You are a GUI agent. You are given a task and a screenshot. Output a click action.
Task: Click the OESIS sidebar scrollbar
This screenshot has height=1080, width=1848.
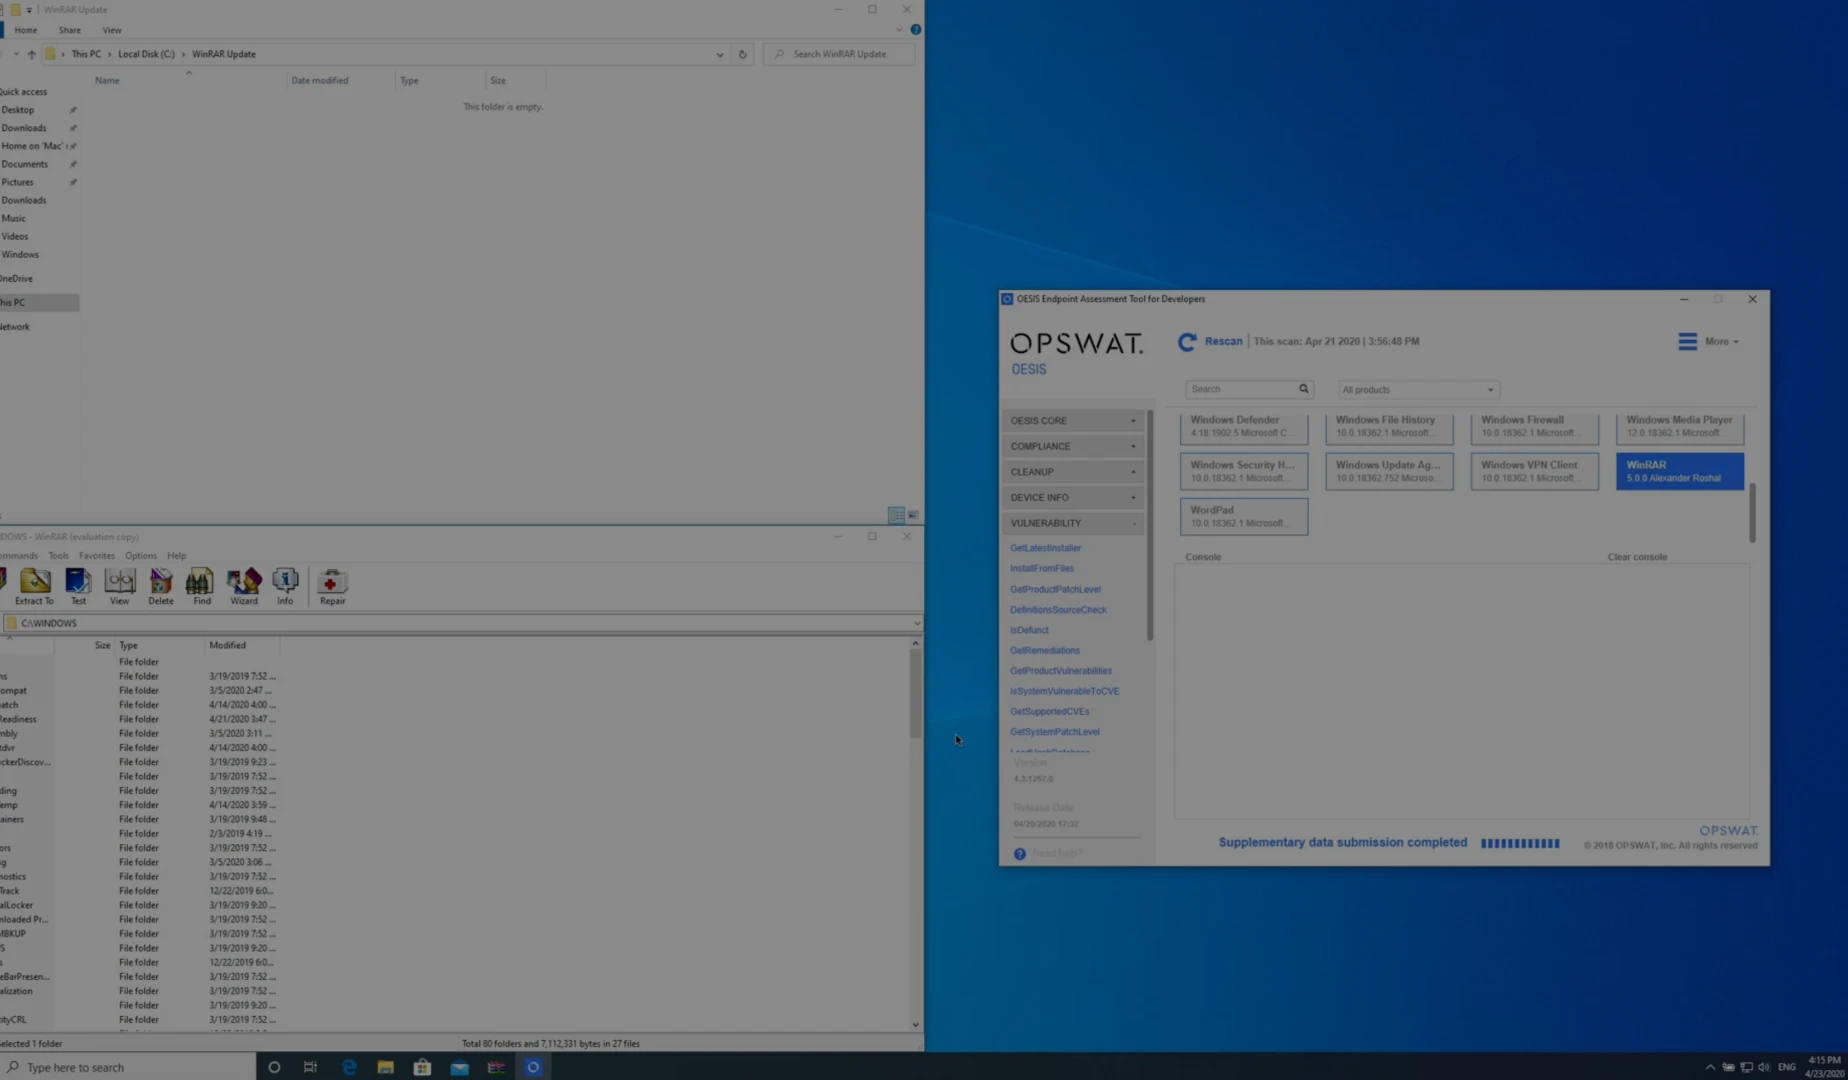(1150, 525)
